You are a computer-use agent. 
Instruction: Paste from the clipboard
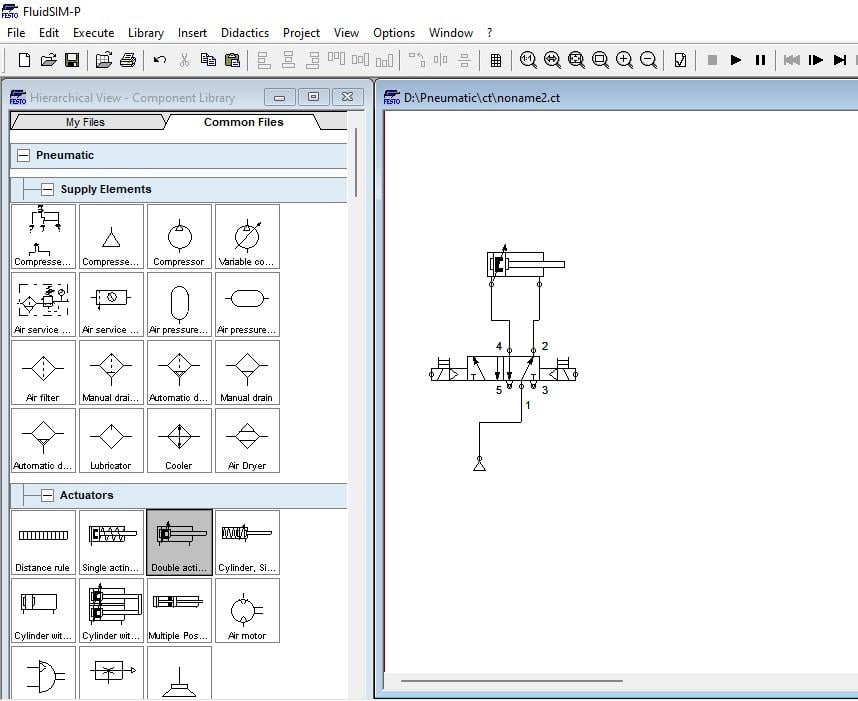[x=232, y=60]
